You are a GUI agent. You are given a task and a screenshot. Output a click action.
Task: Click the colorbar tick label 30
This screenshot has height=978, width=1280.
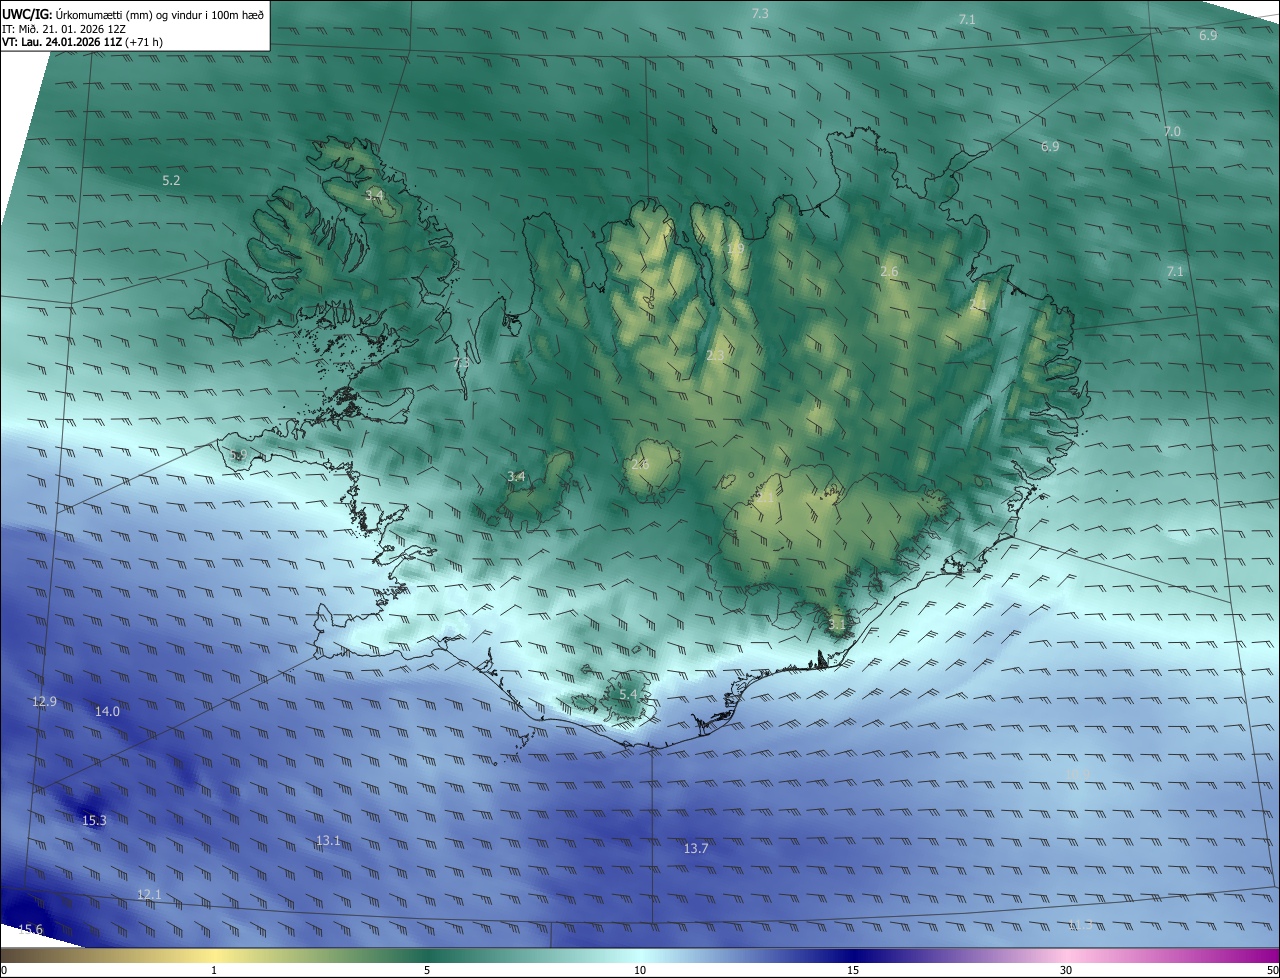(1066, 970)
